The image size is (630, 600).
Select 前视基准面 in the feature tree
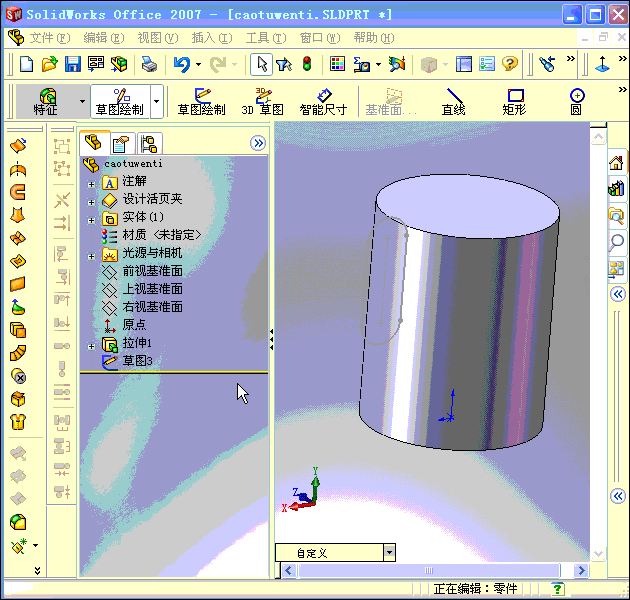[x=152, y=271]
